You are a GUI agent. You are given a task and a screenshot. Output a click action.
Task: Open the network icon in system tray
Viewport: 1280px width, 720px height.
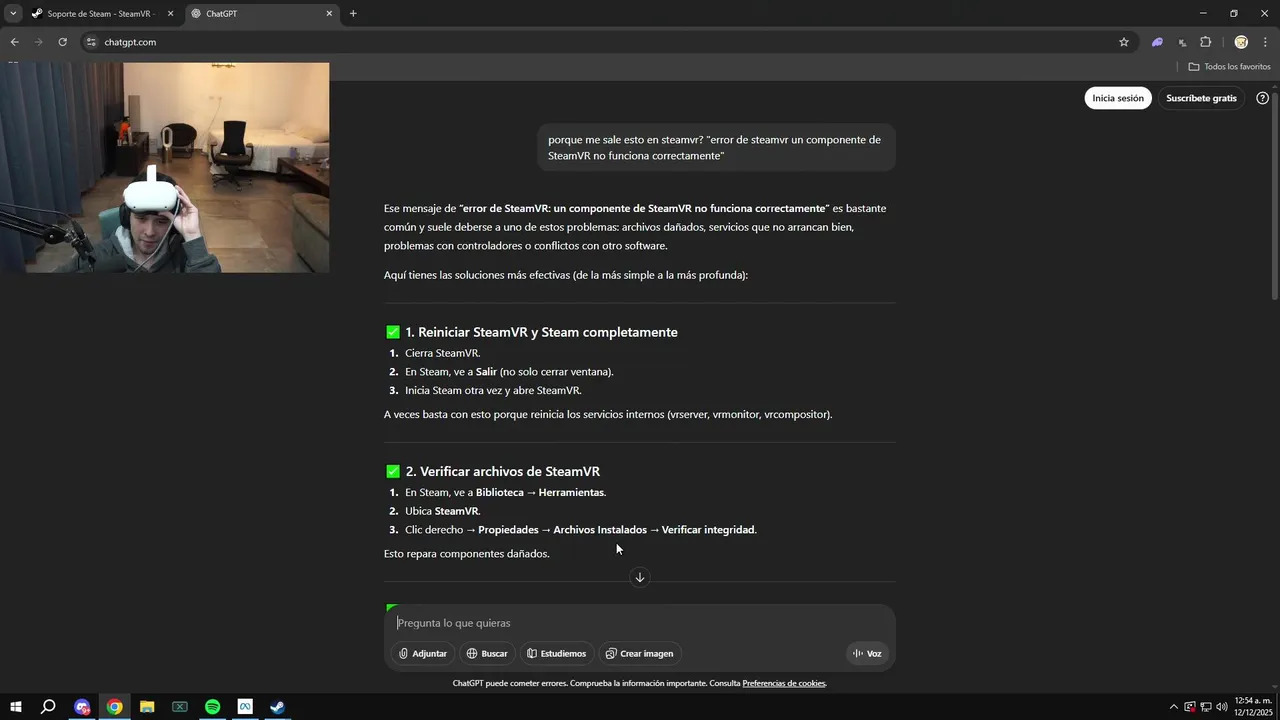pos(1206,707)
